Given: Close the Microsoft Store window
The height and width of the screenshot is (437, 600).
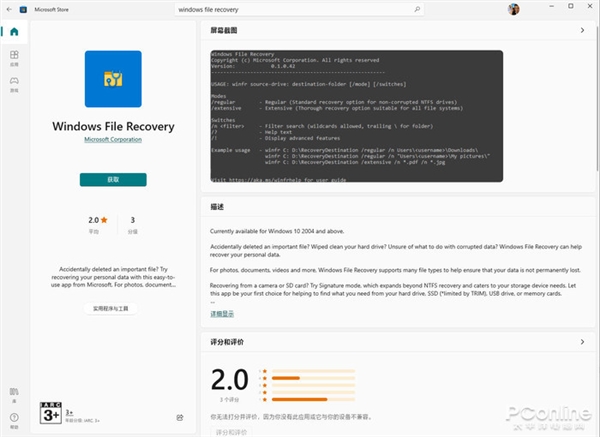Looking at the screenshot, I should [590, 6].
